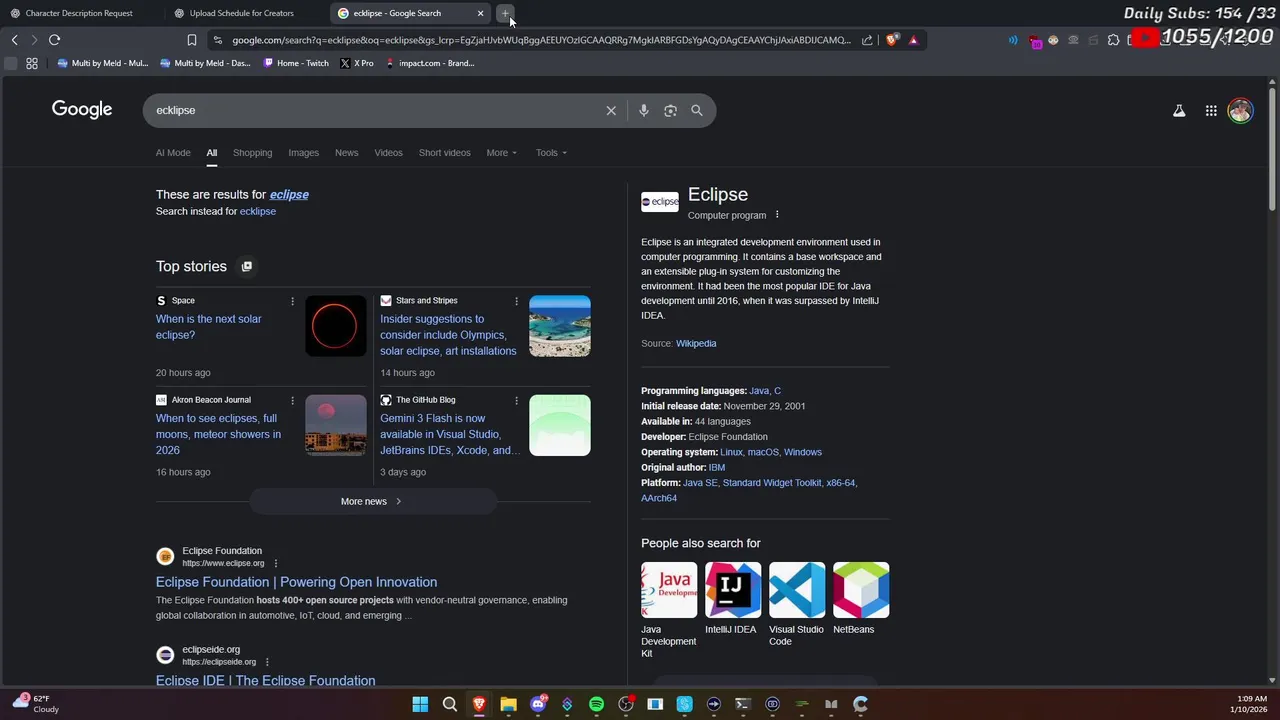Reload the page
This screenshot has height=720, width=1280.
[54, 40]
